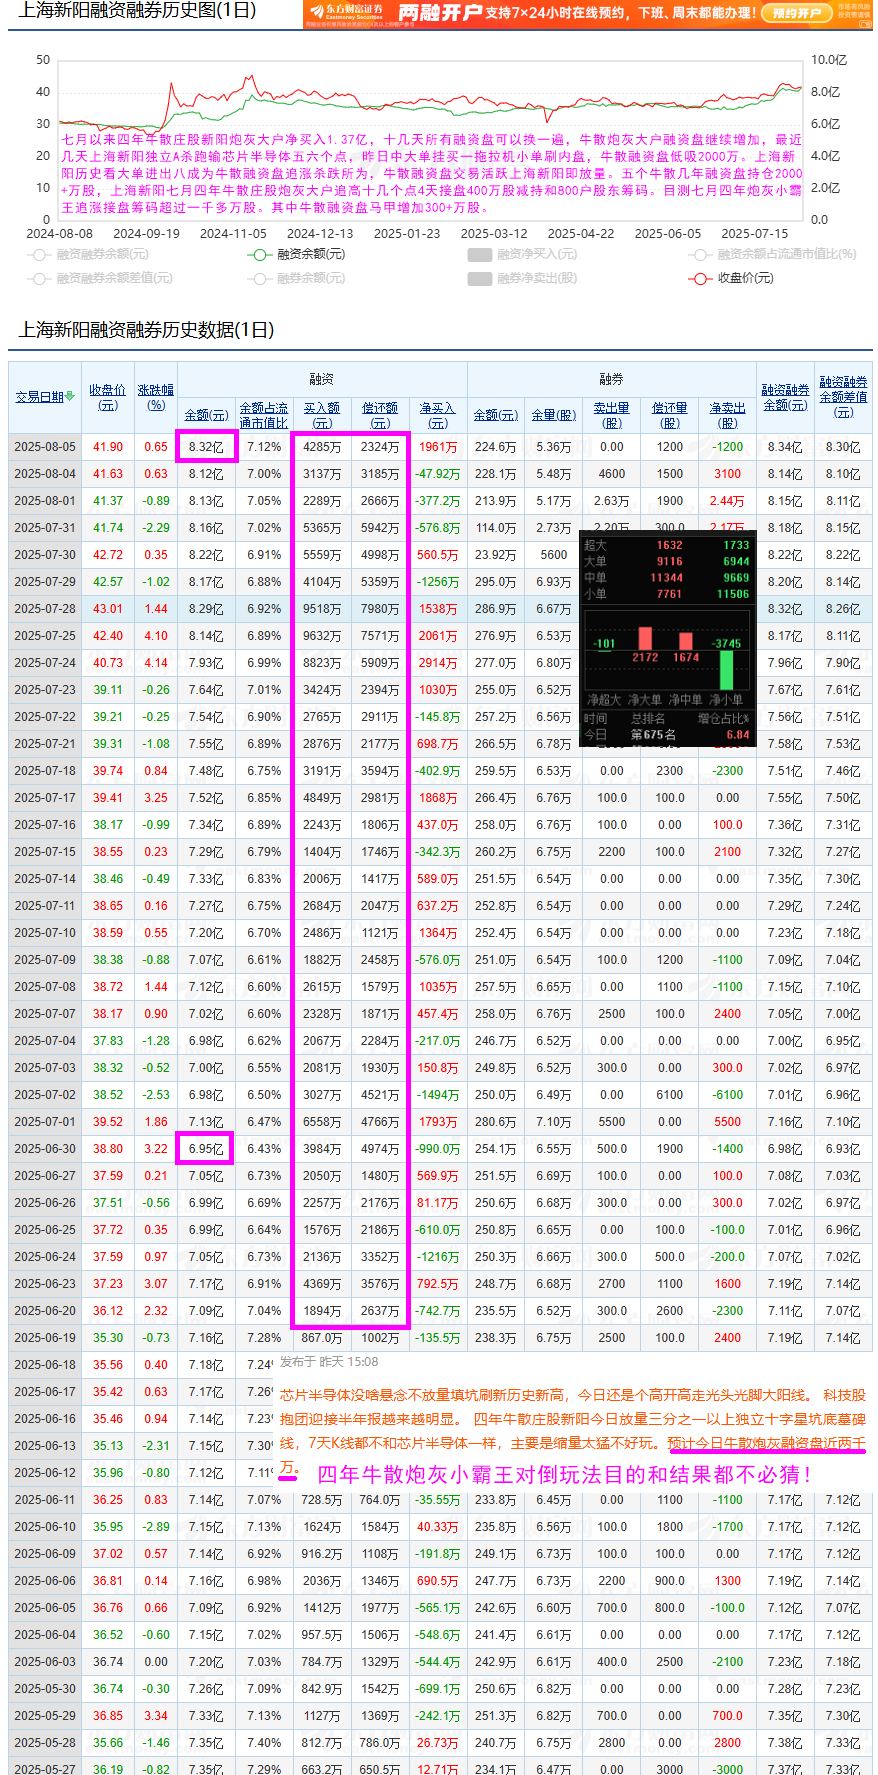878x1775 pixels.
Task: Click the 2024-09-19 chart axis label
Action: pyautogui.click(x=146, y=233)
